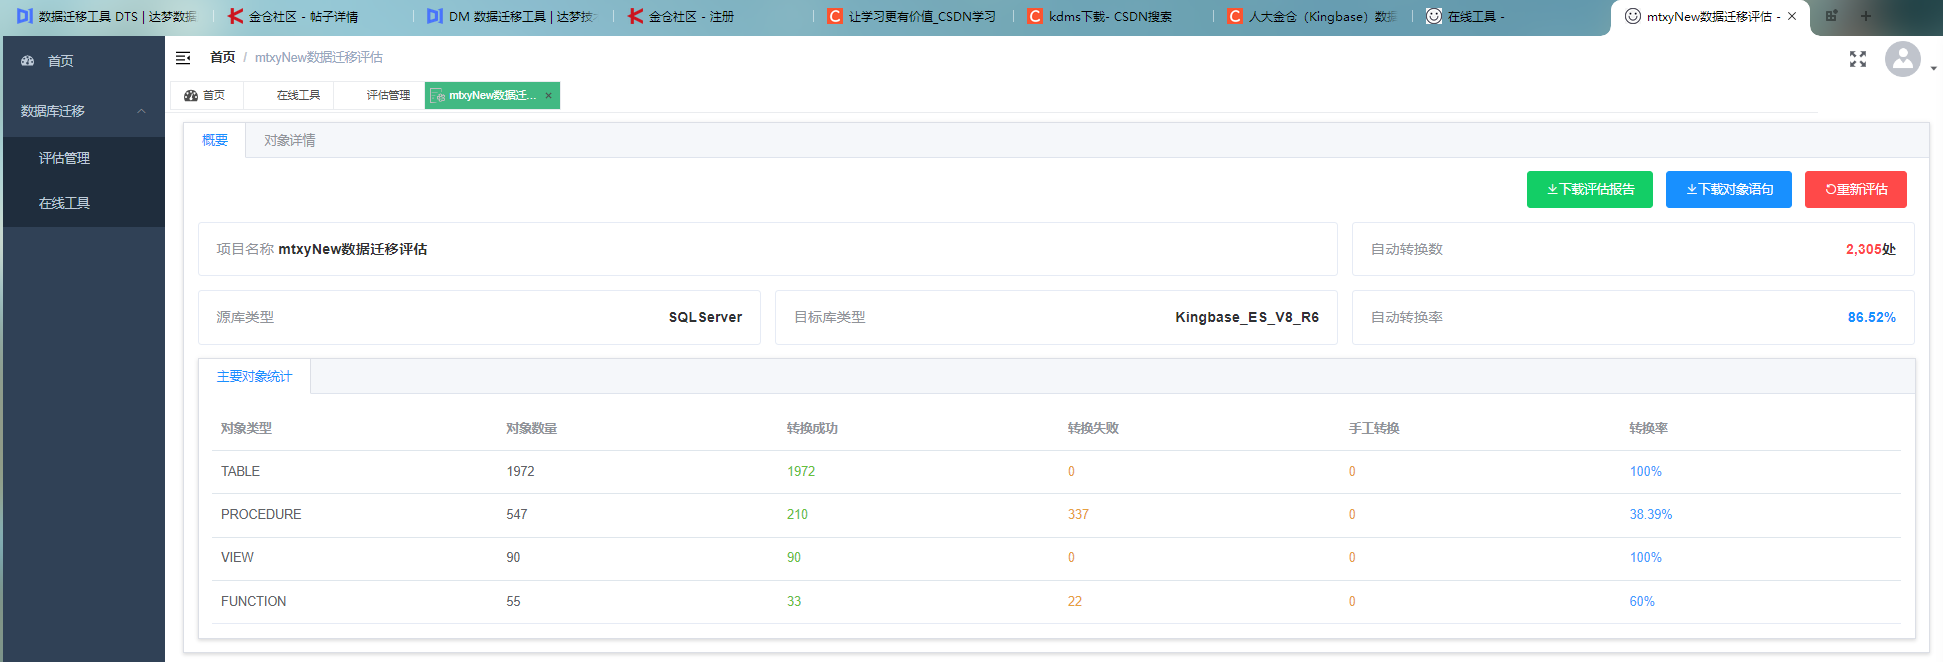
Task: Click the document icon in the mtxyNew tag
Action: pos(437,96)
